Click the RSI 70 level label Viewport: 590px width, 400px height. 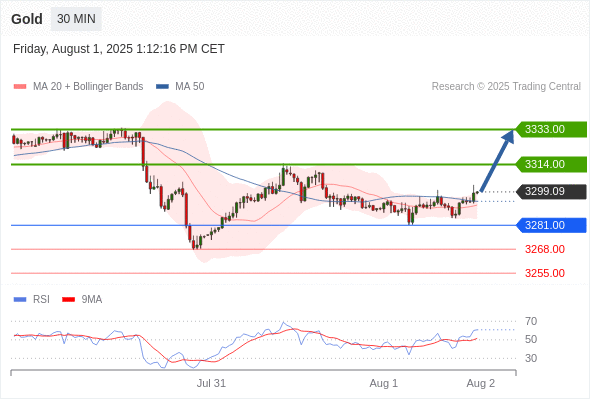tap(531, 321)
